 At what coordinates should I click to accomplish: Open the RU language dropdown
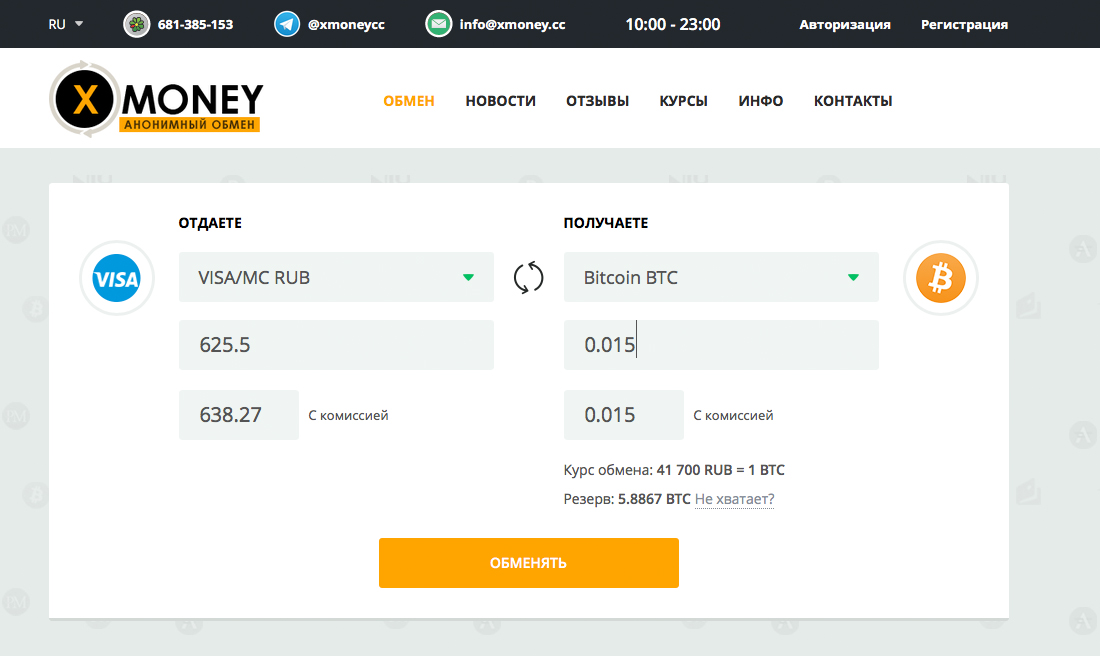pos(66,24)
